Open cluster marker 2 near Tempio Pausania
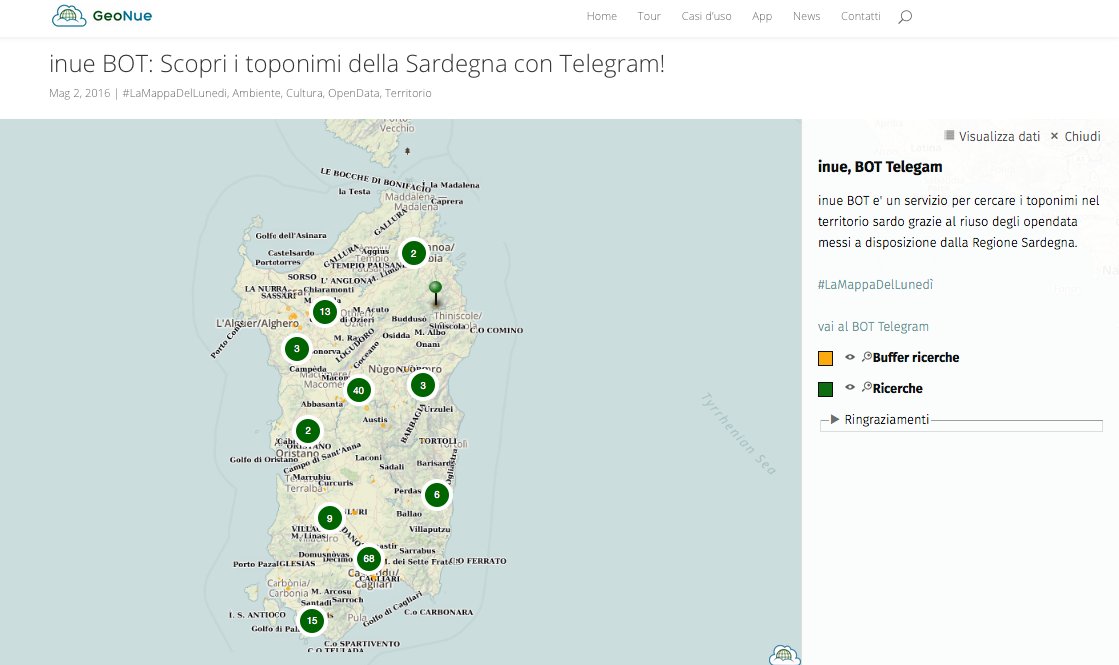 (413, 253)
